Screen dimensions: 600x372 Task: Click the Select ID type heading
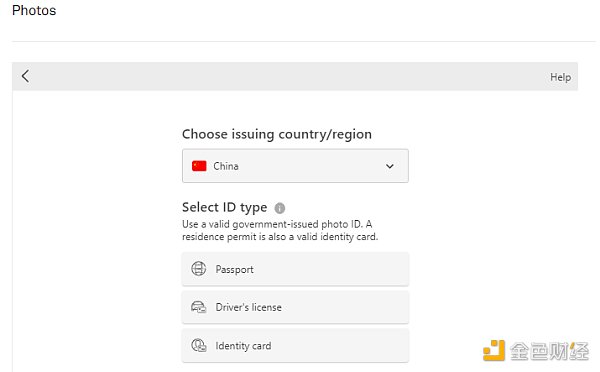click(225, 207)
